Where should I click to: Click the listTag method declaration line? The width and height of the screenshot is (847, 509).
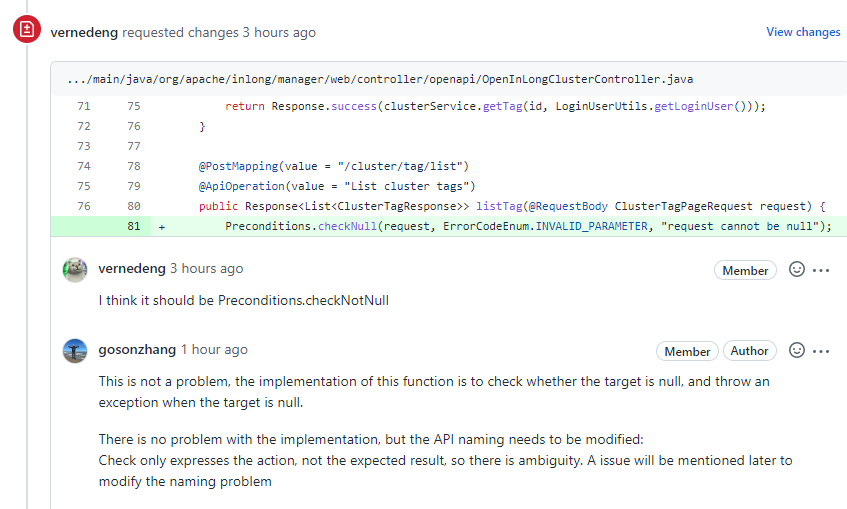pyautogui.click(x=512, y=206)
